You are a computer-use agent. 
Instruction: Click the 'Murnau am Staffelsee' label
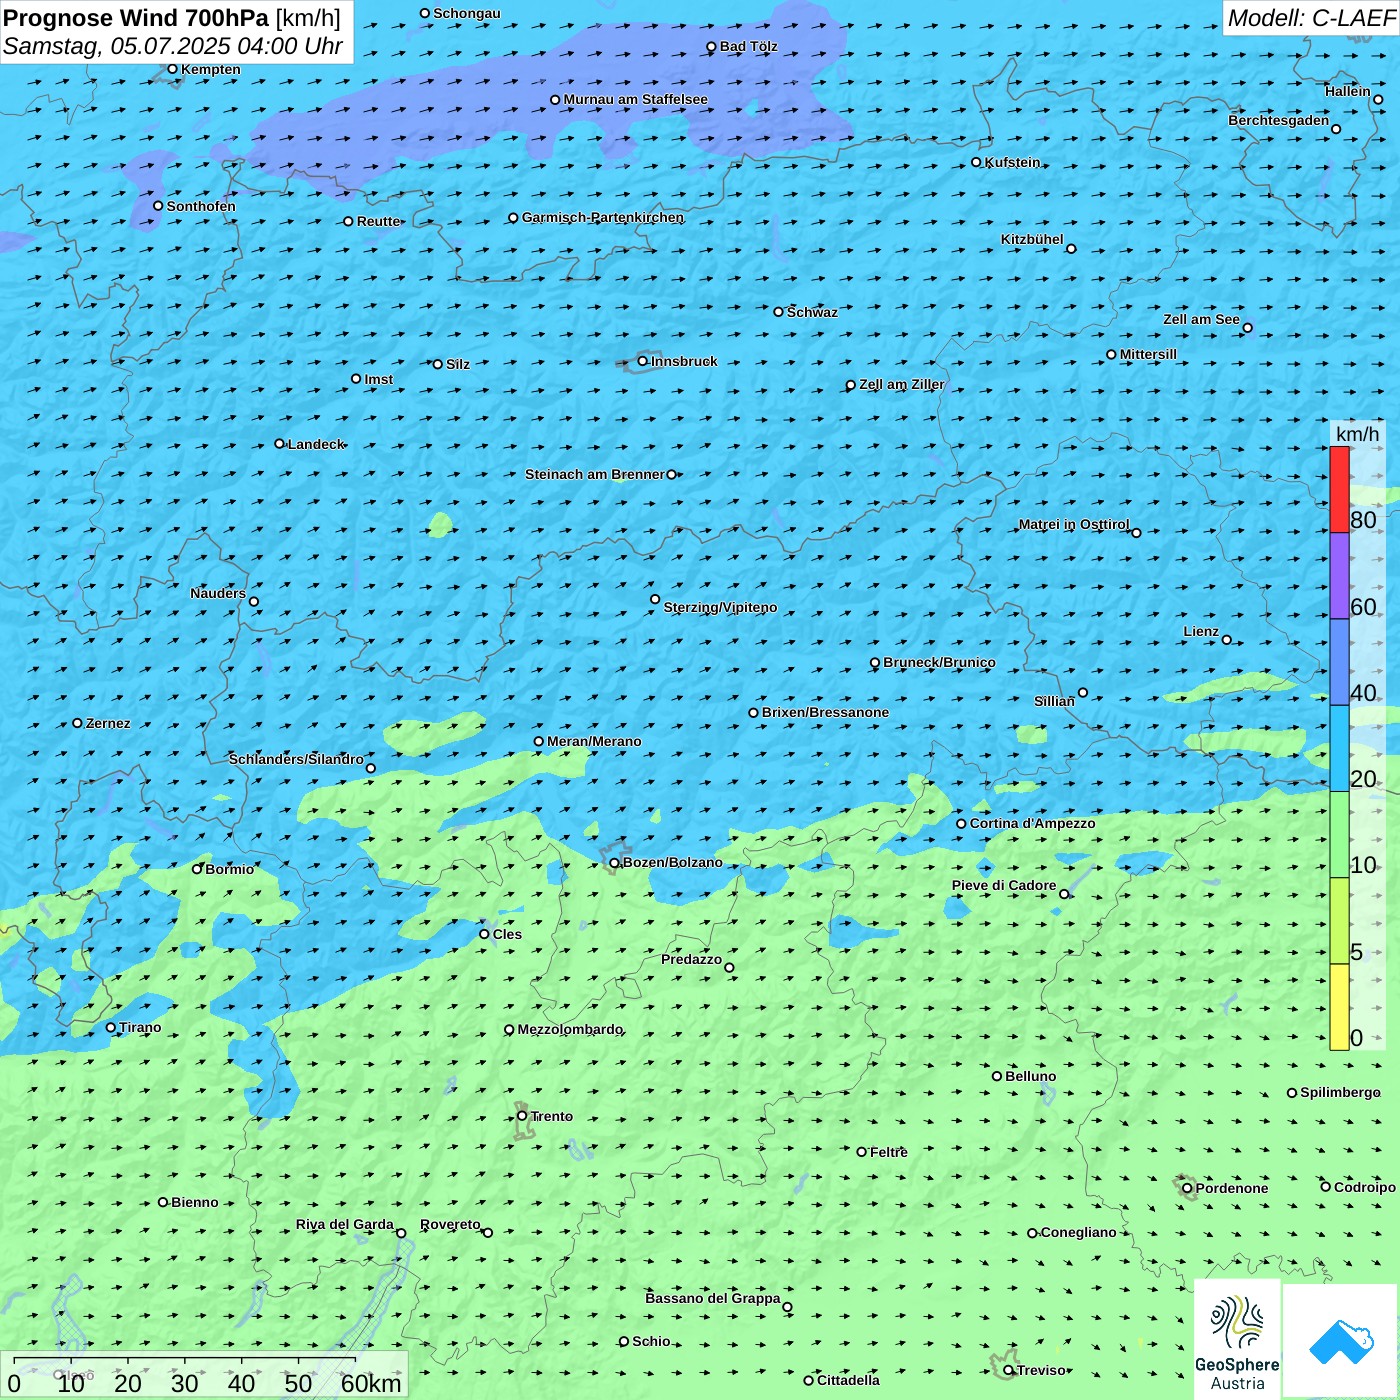[x=636, y=99]
